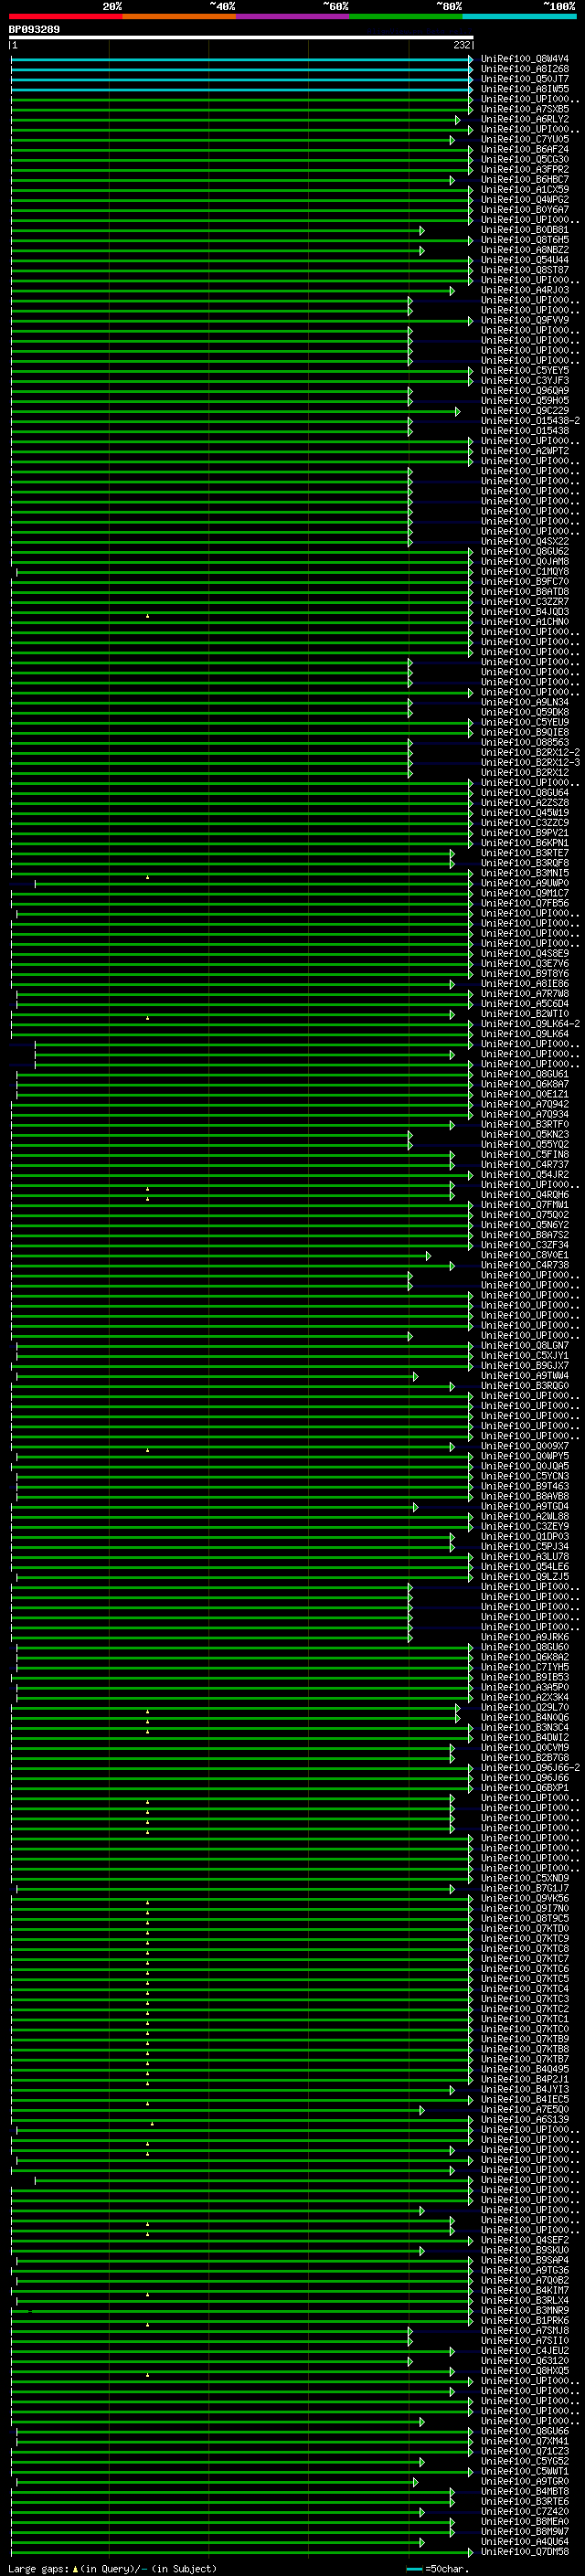
Task: Open hit UniRef100_Q7FB56
Action: pos(525,903)
